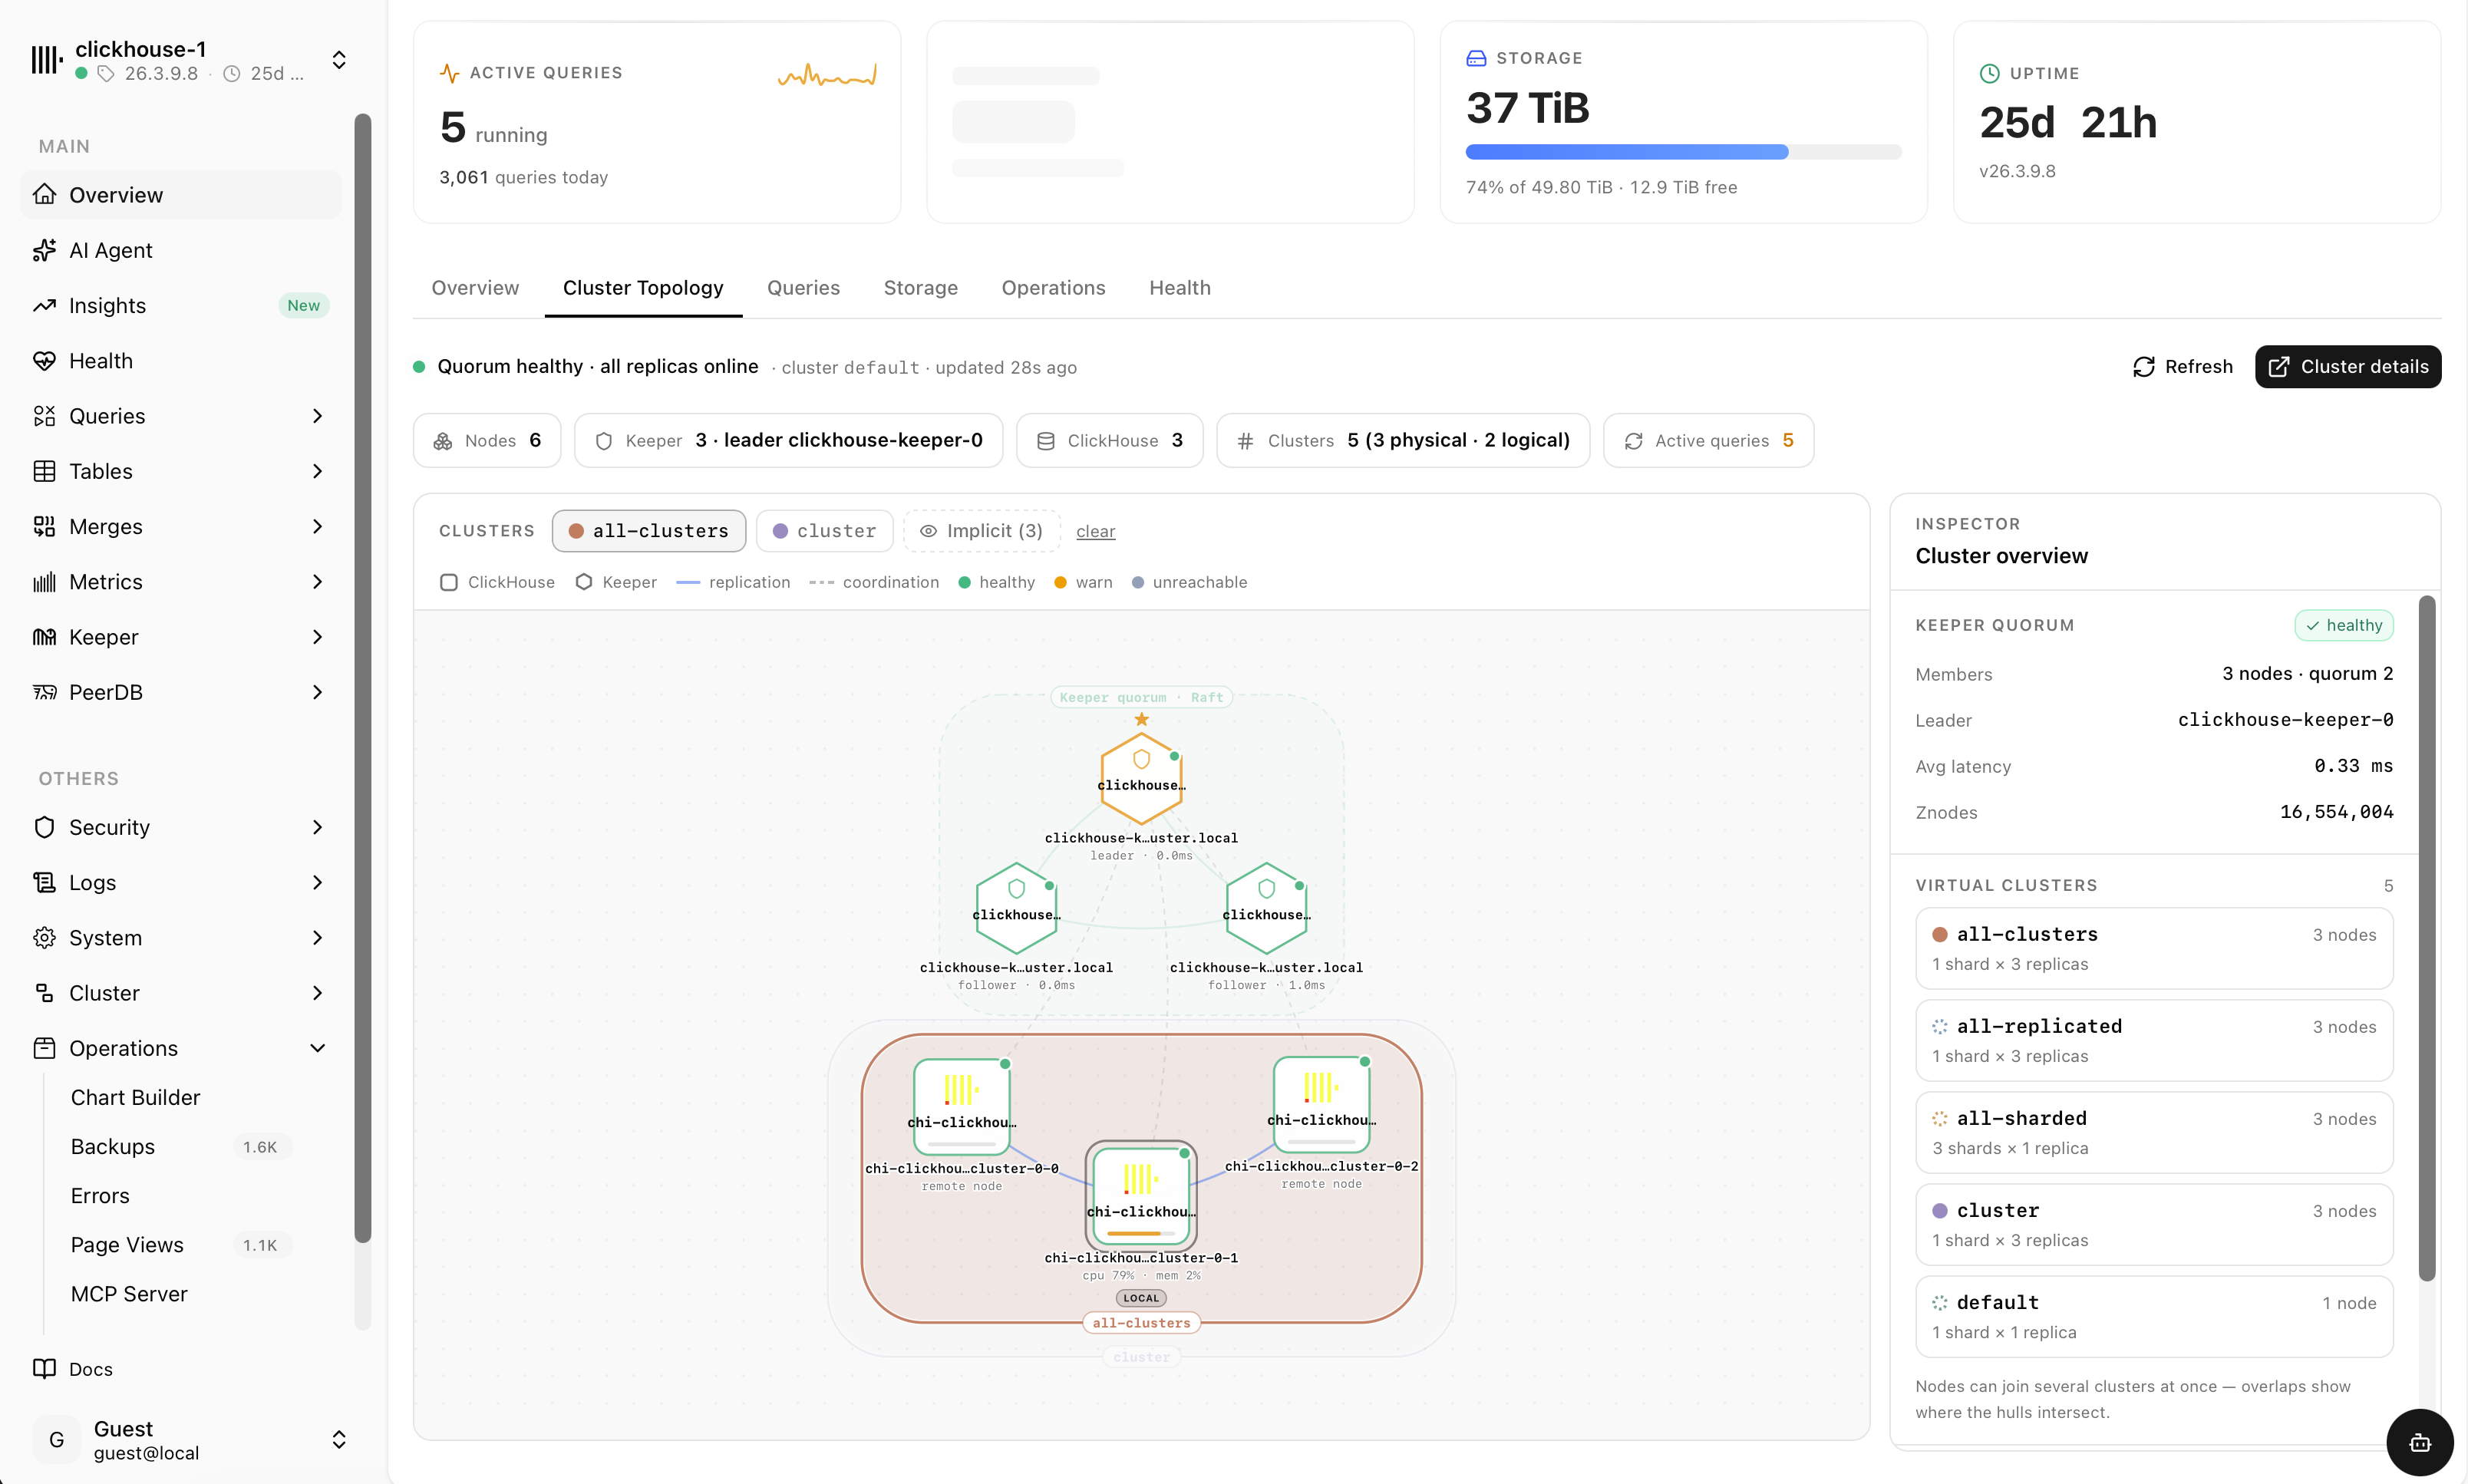Toggle the replication legend item
The width and height of the screenshot is (2468, 1484).
tap(733, 582)
